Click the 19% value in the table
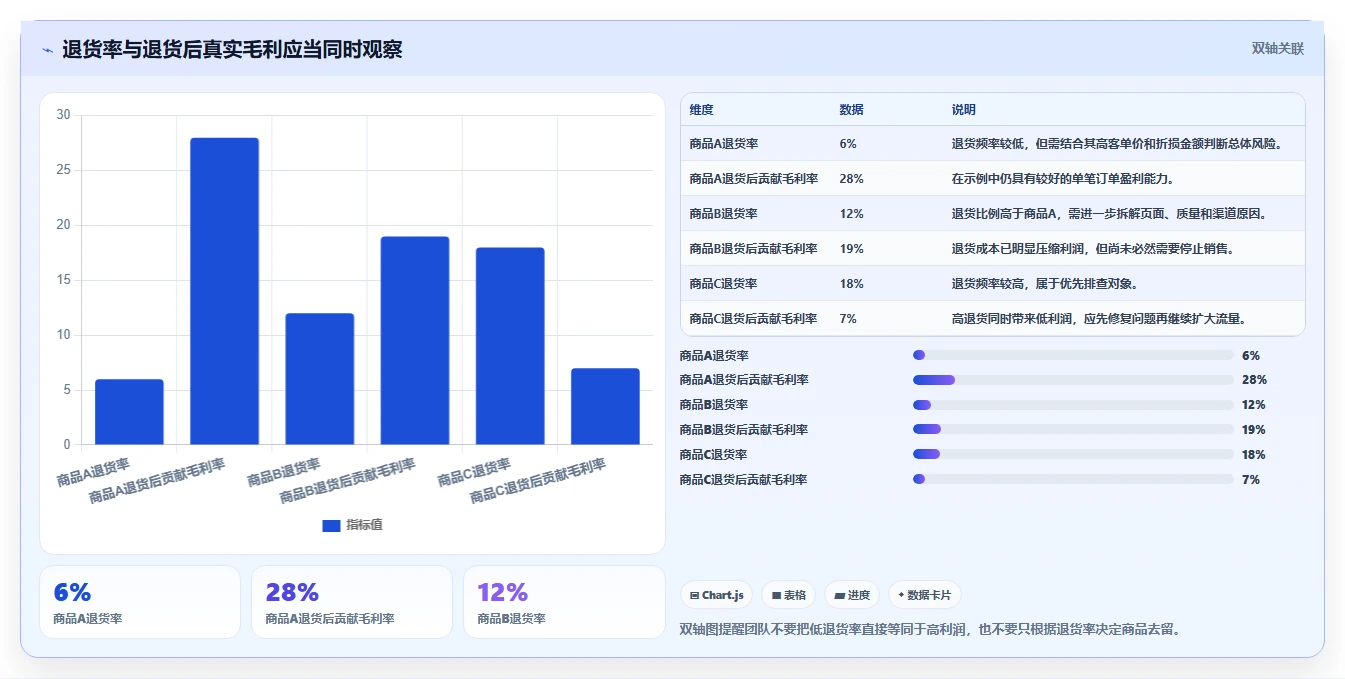1345x679 pixels. pyautogui.click(x=852, y=249)
